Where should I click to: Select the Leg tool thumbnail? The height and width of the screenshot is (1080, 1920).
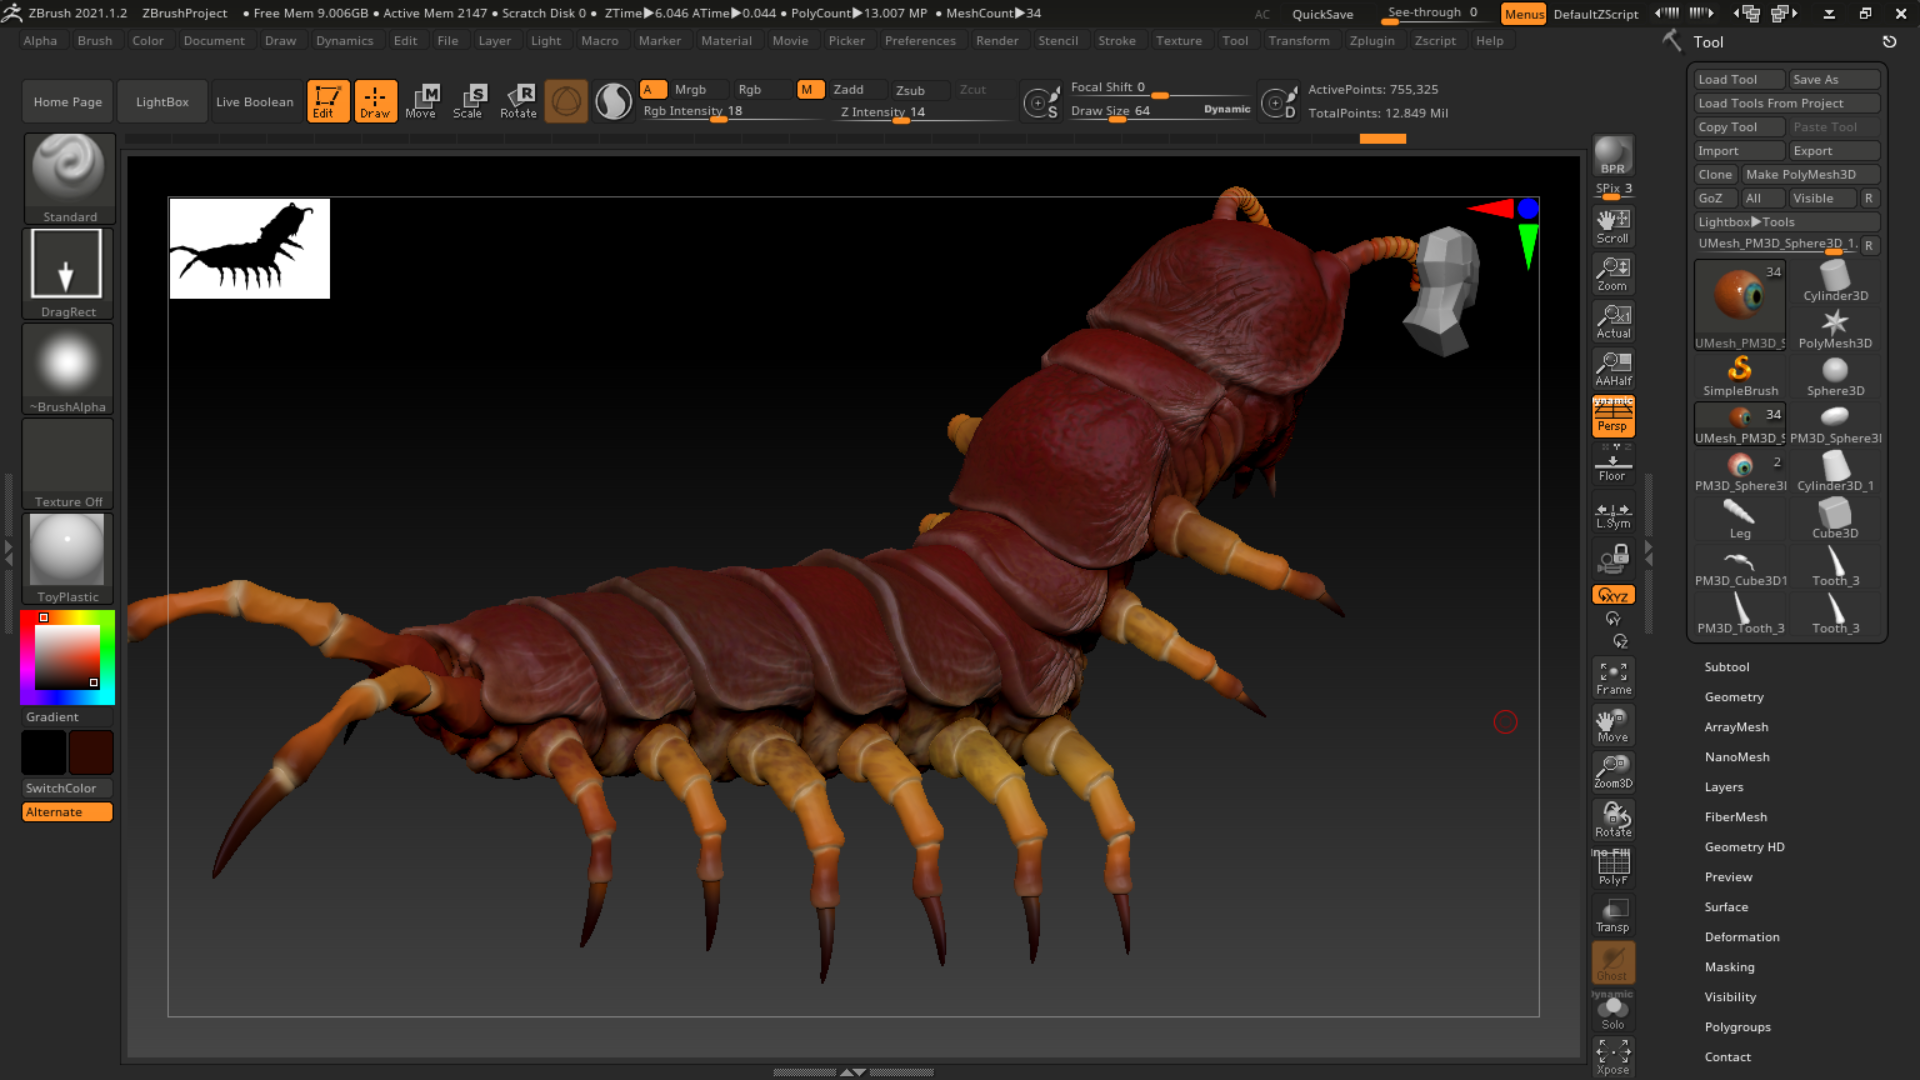pyautogui.click(x=1740, y=517)
